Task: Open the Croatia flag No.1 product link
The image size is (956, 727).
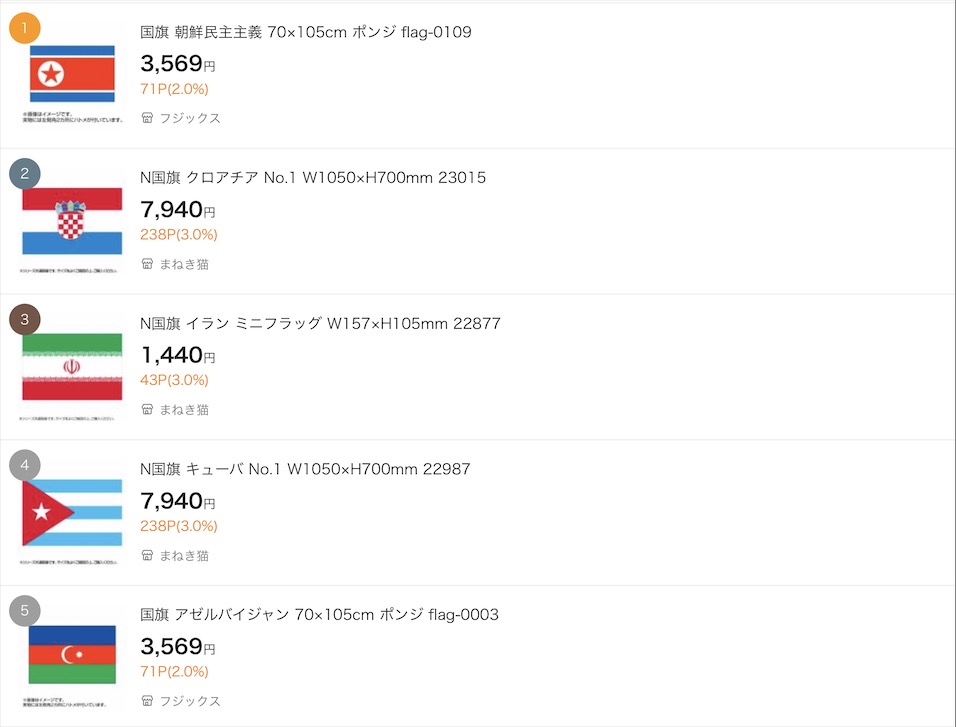Action: point(312,178)
